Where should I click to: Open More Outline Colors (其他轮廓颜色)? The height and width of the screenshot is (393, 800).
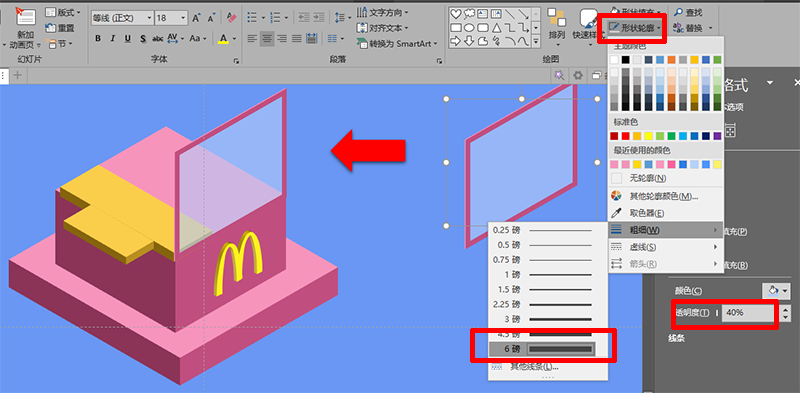pyautogui.click(x=666, y=196)
